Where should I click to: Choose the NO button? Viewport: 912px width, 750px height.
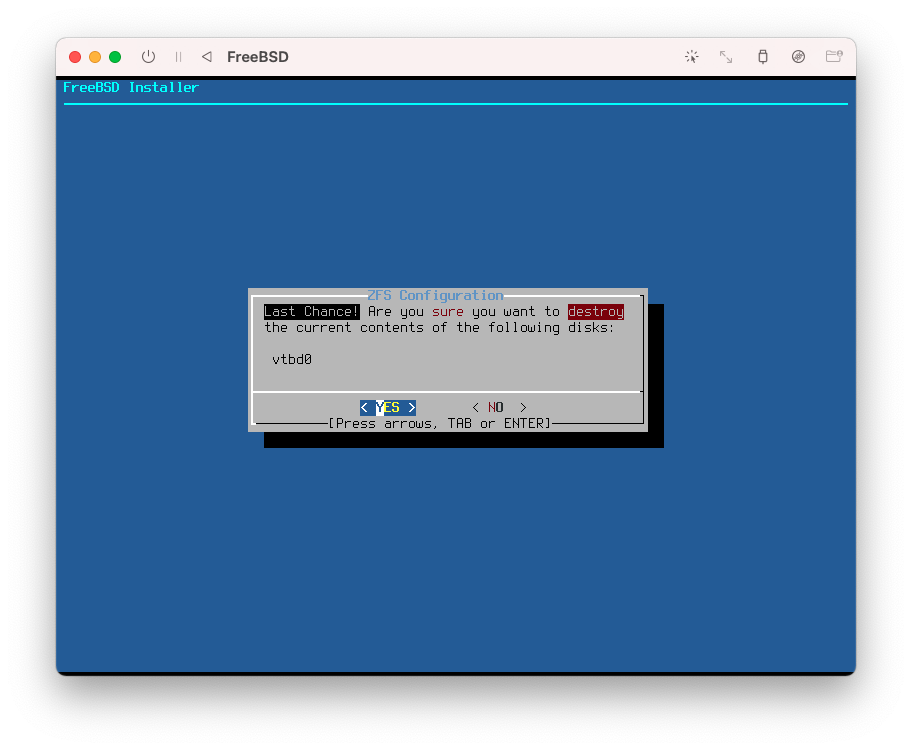499,407
